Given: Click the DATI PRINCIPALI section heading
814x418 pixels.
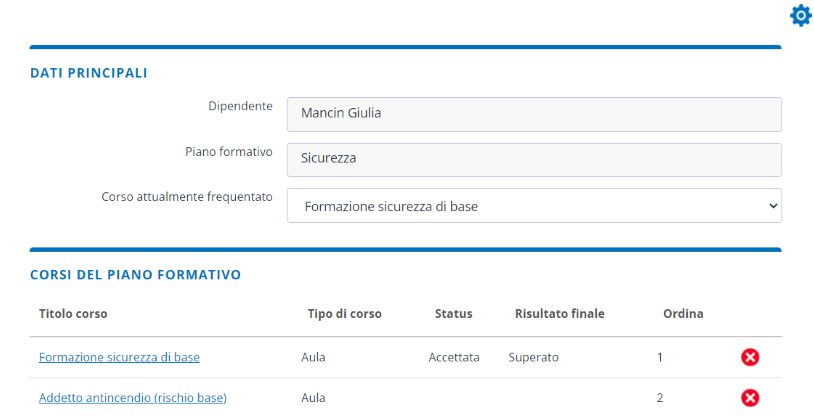Looking at the screenshot, I should pos(89,73).
